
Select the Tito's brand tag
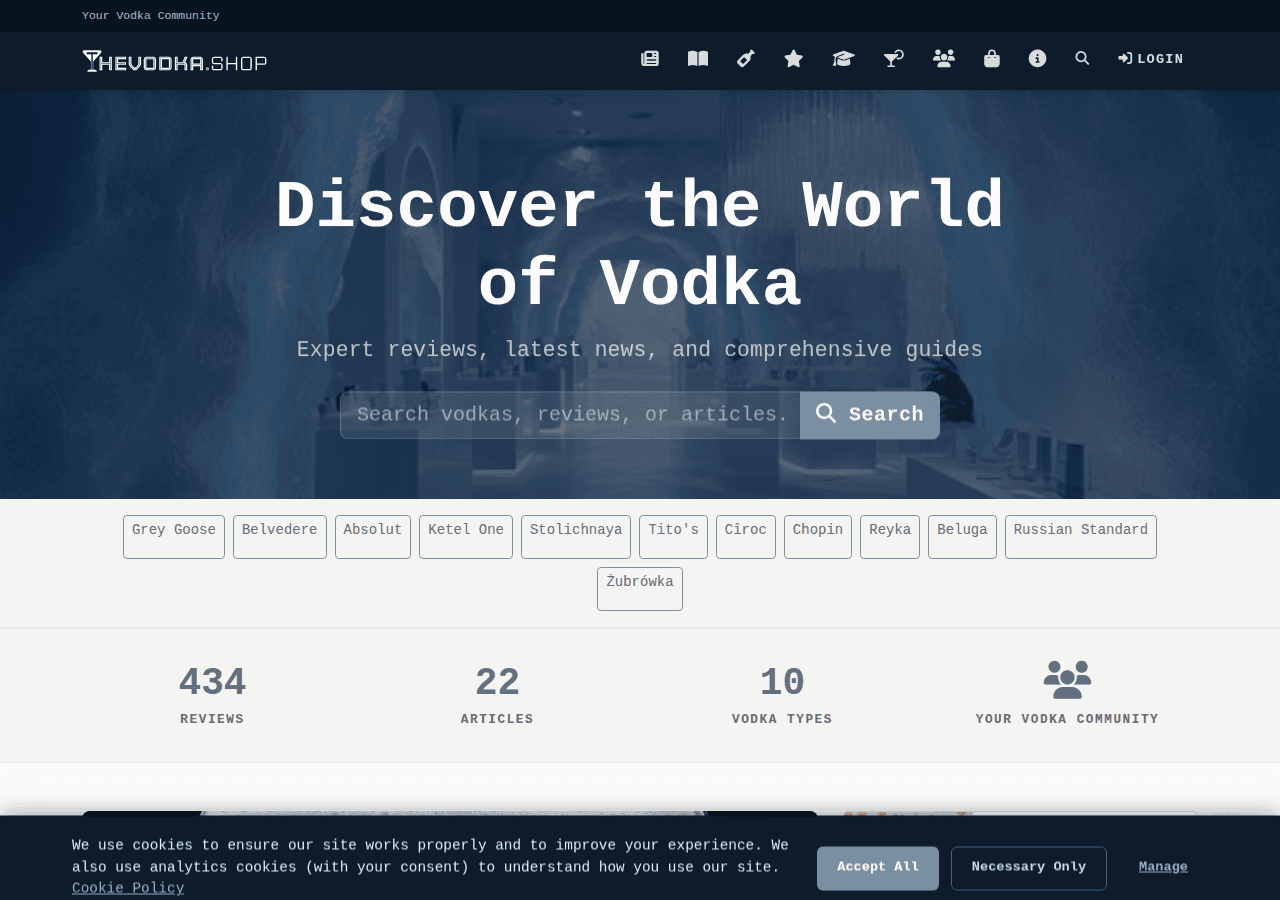674,537
